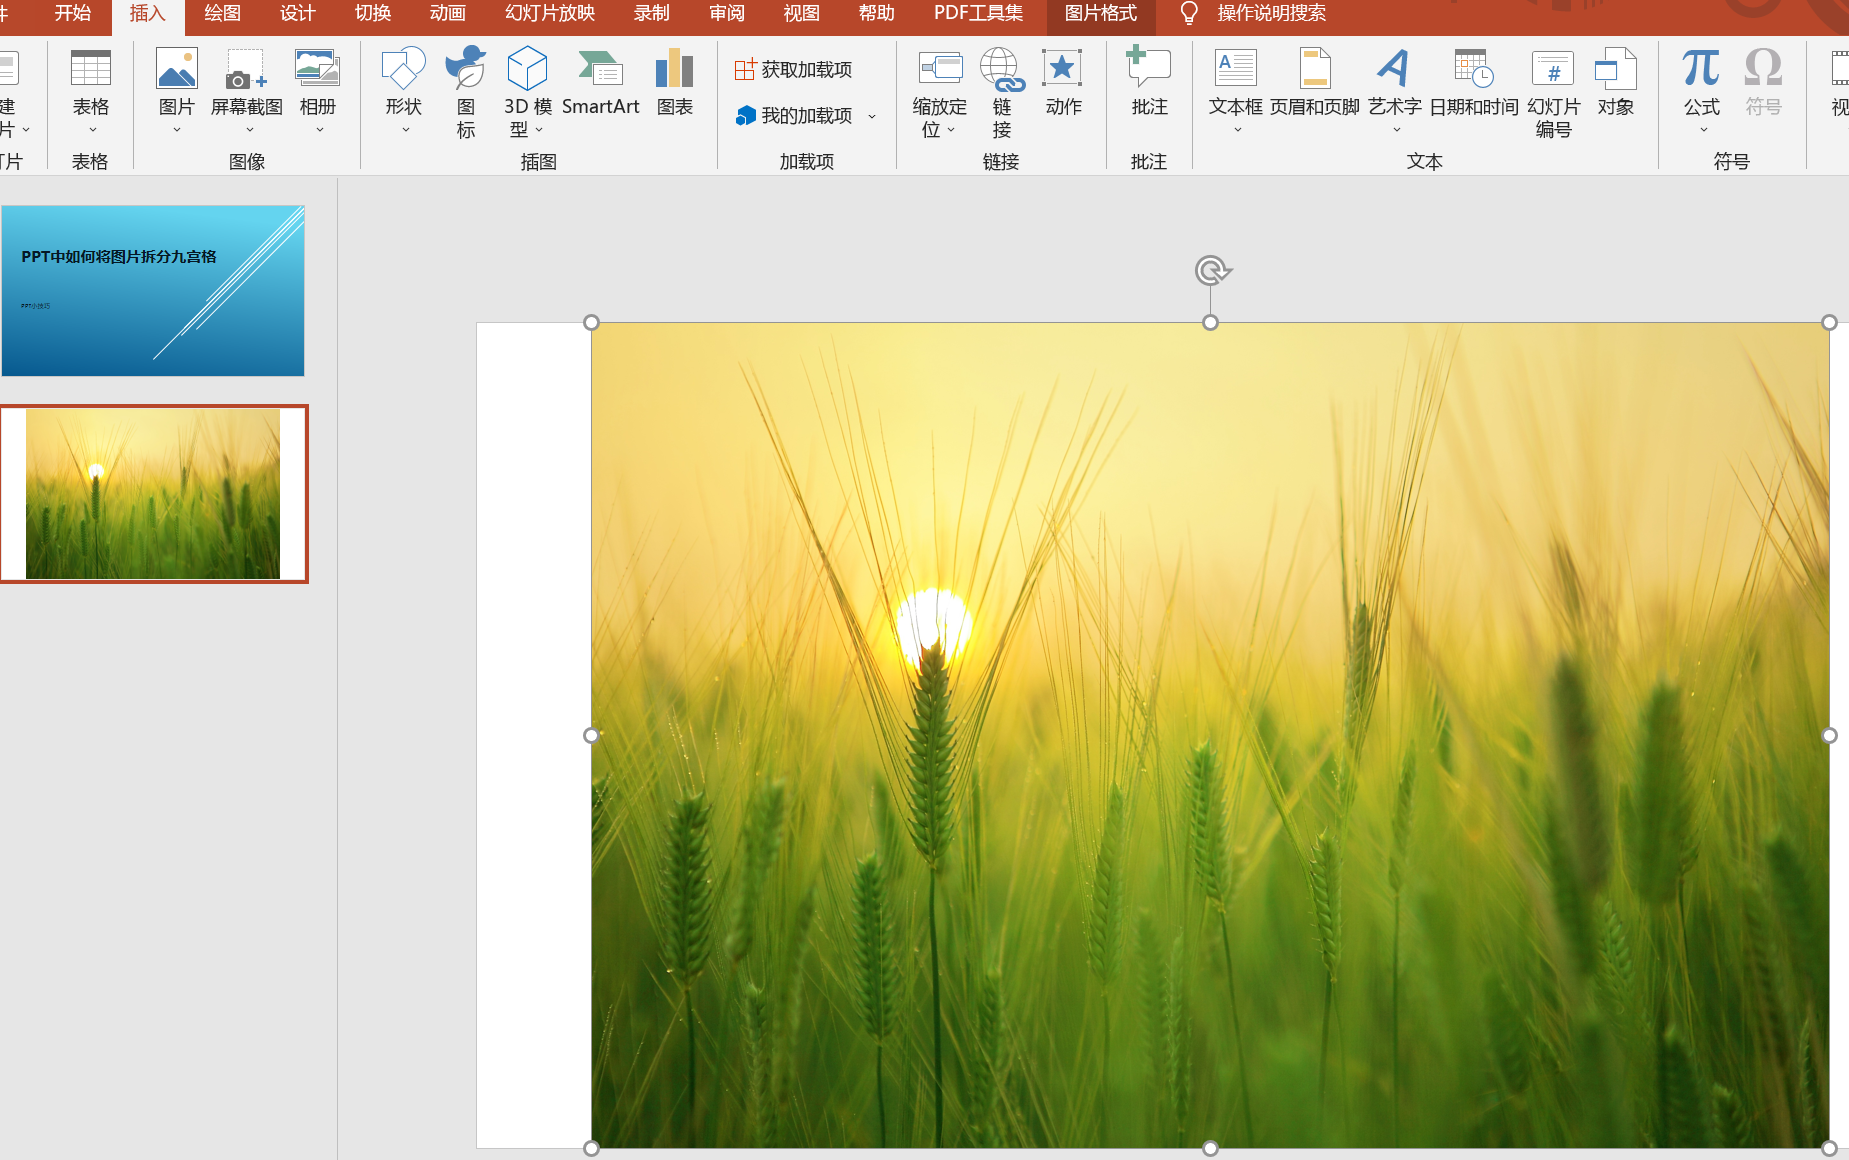Screen dimensions: 1849x1160
Task: Expand the 图片 dropdown arrow
Action: click(177, 130)
